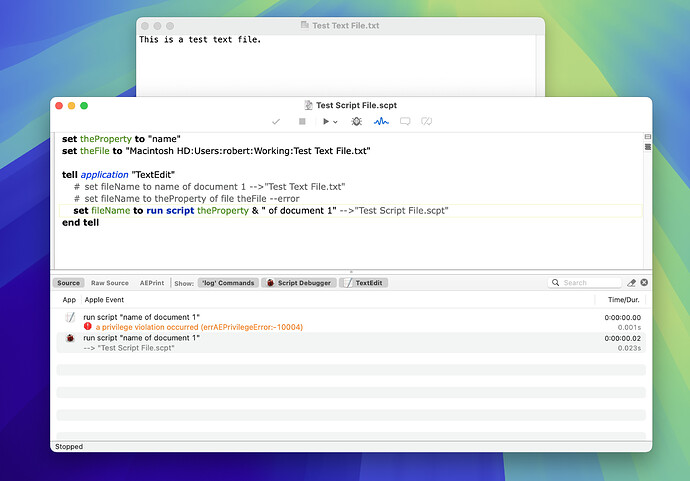Toggle the TextEdit event filter
The width and height of the screenshot is (690, 481).
tap(364, 283)
